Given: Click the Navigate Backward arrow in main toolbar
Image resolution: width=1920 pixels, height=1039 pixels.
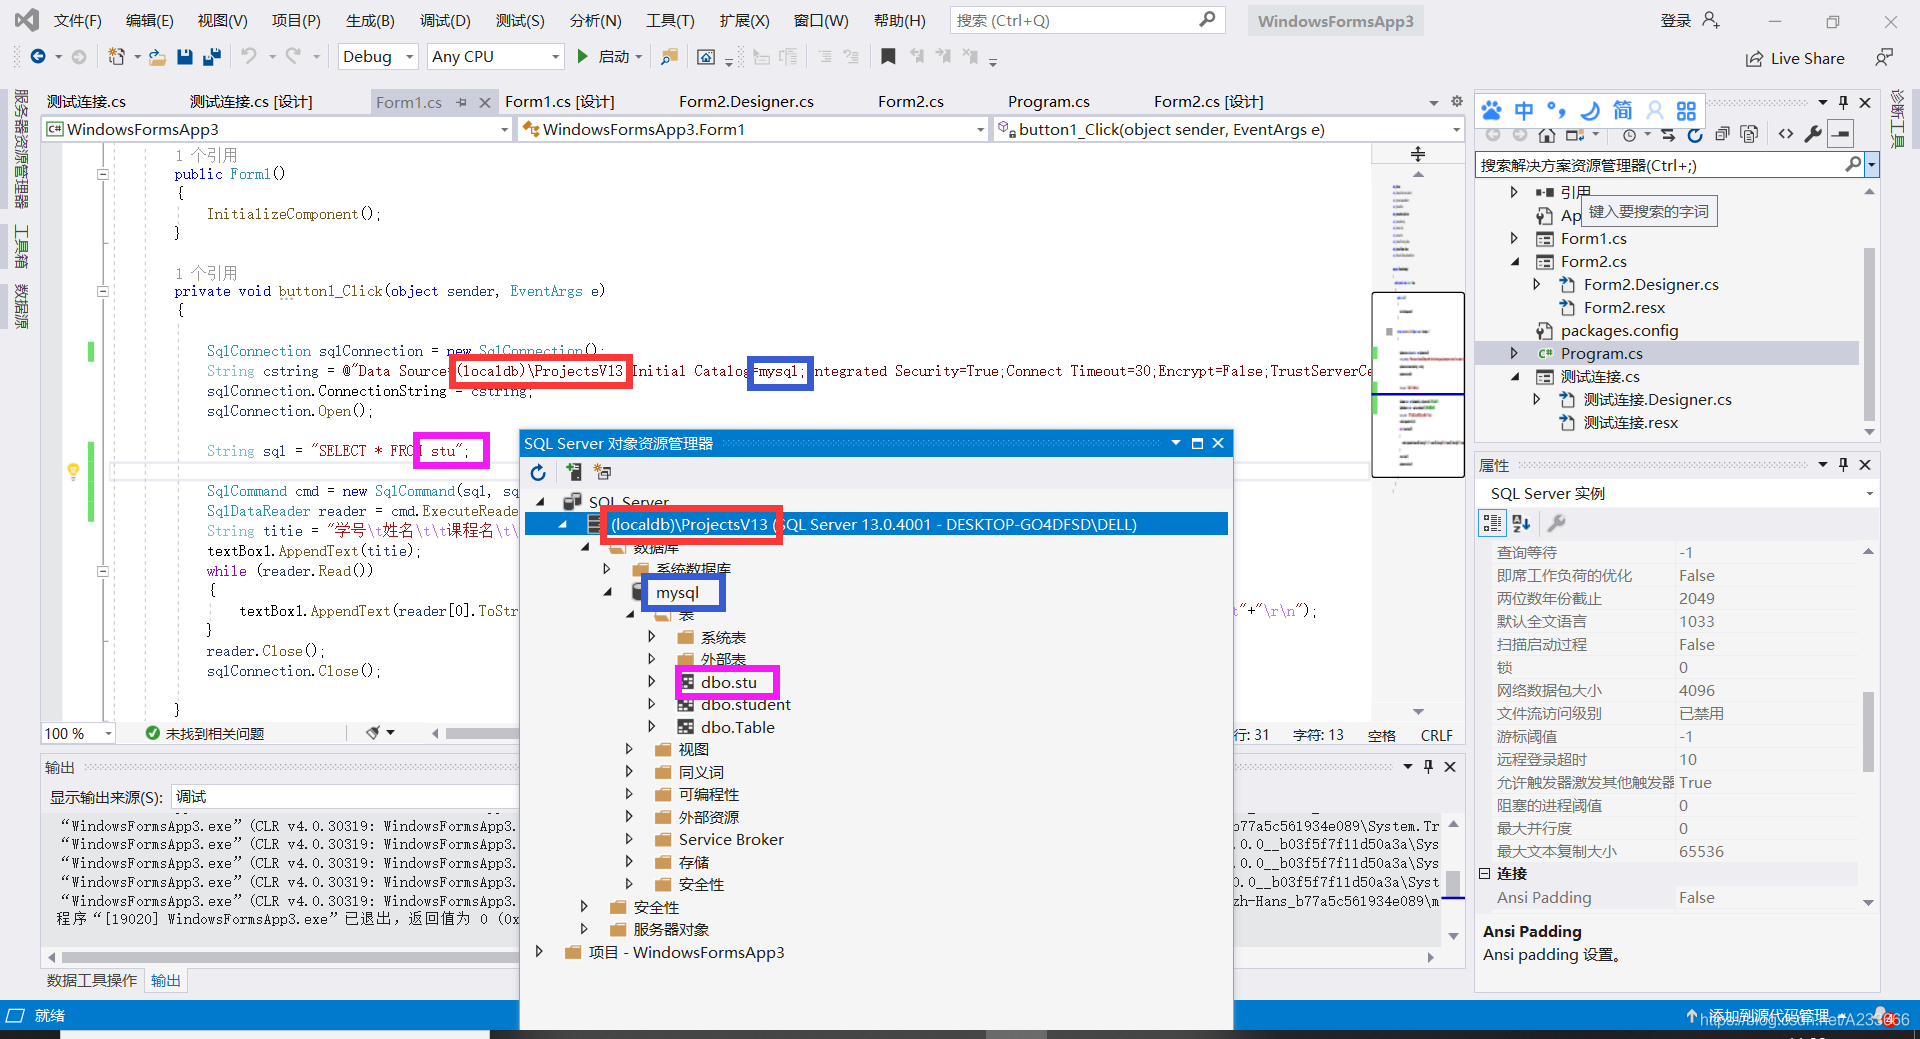Looking at the screenshot, I should pos(38,57).
